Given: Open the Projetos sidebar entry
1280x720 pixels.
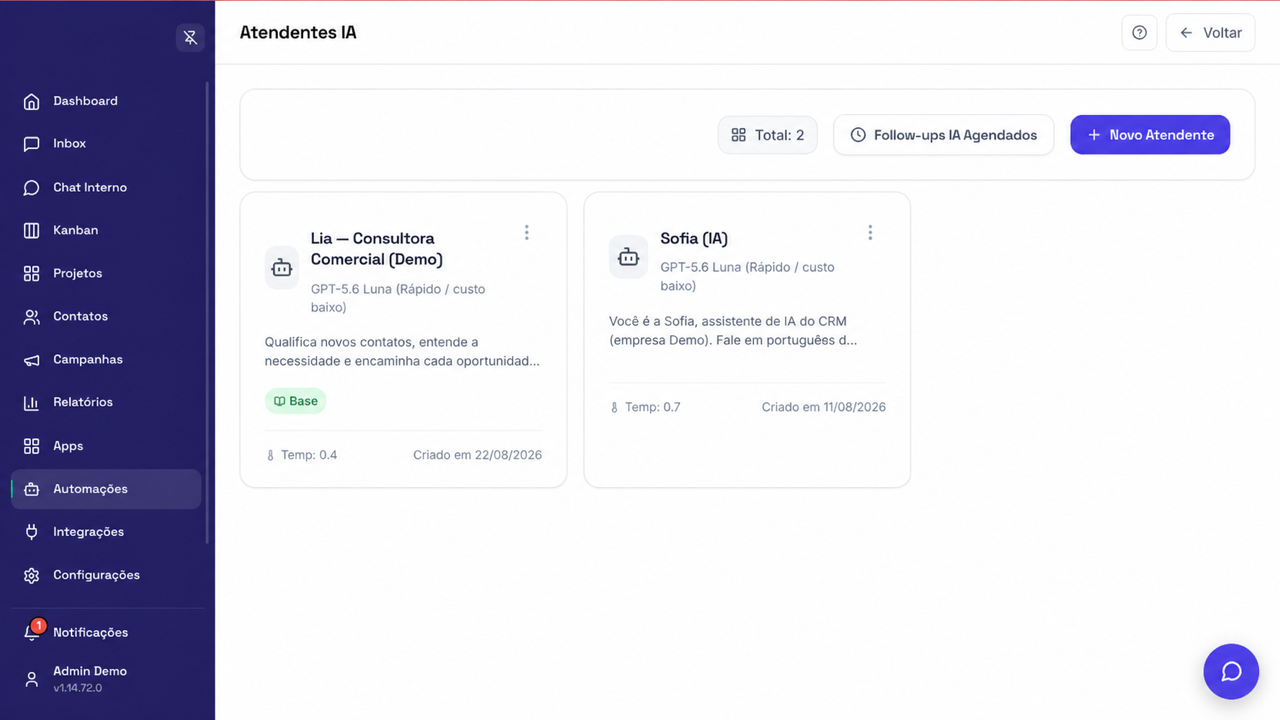Looking at the screenshot, I should pos(106,273).
